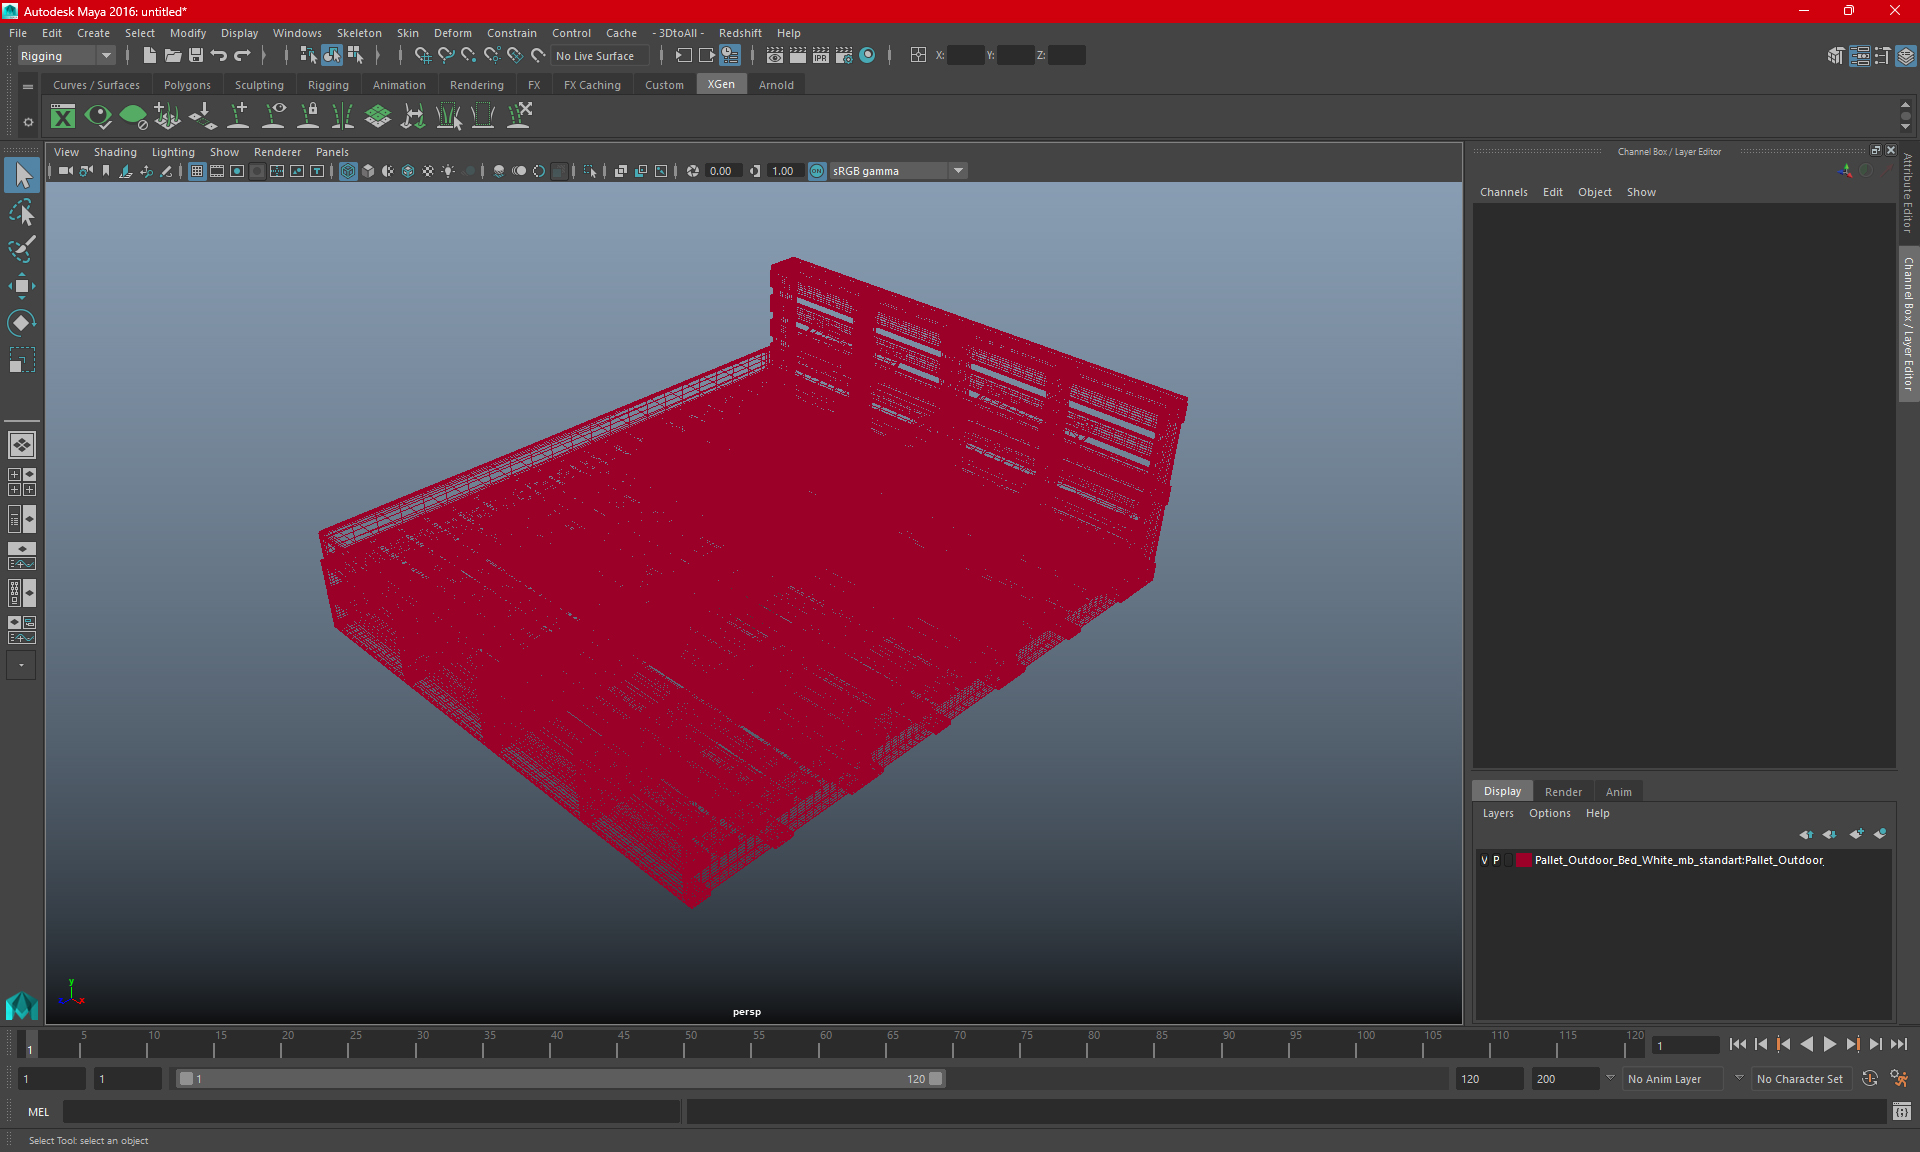Toggle P playback box of Pallet_Outdoor layer
Screen dimensions: 1920x1152
point(1497,860)
